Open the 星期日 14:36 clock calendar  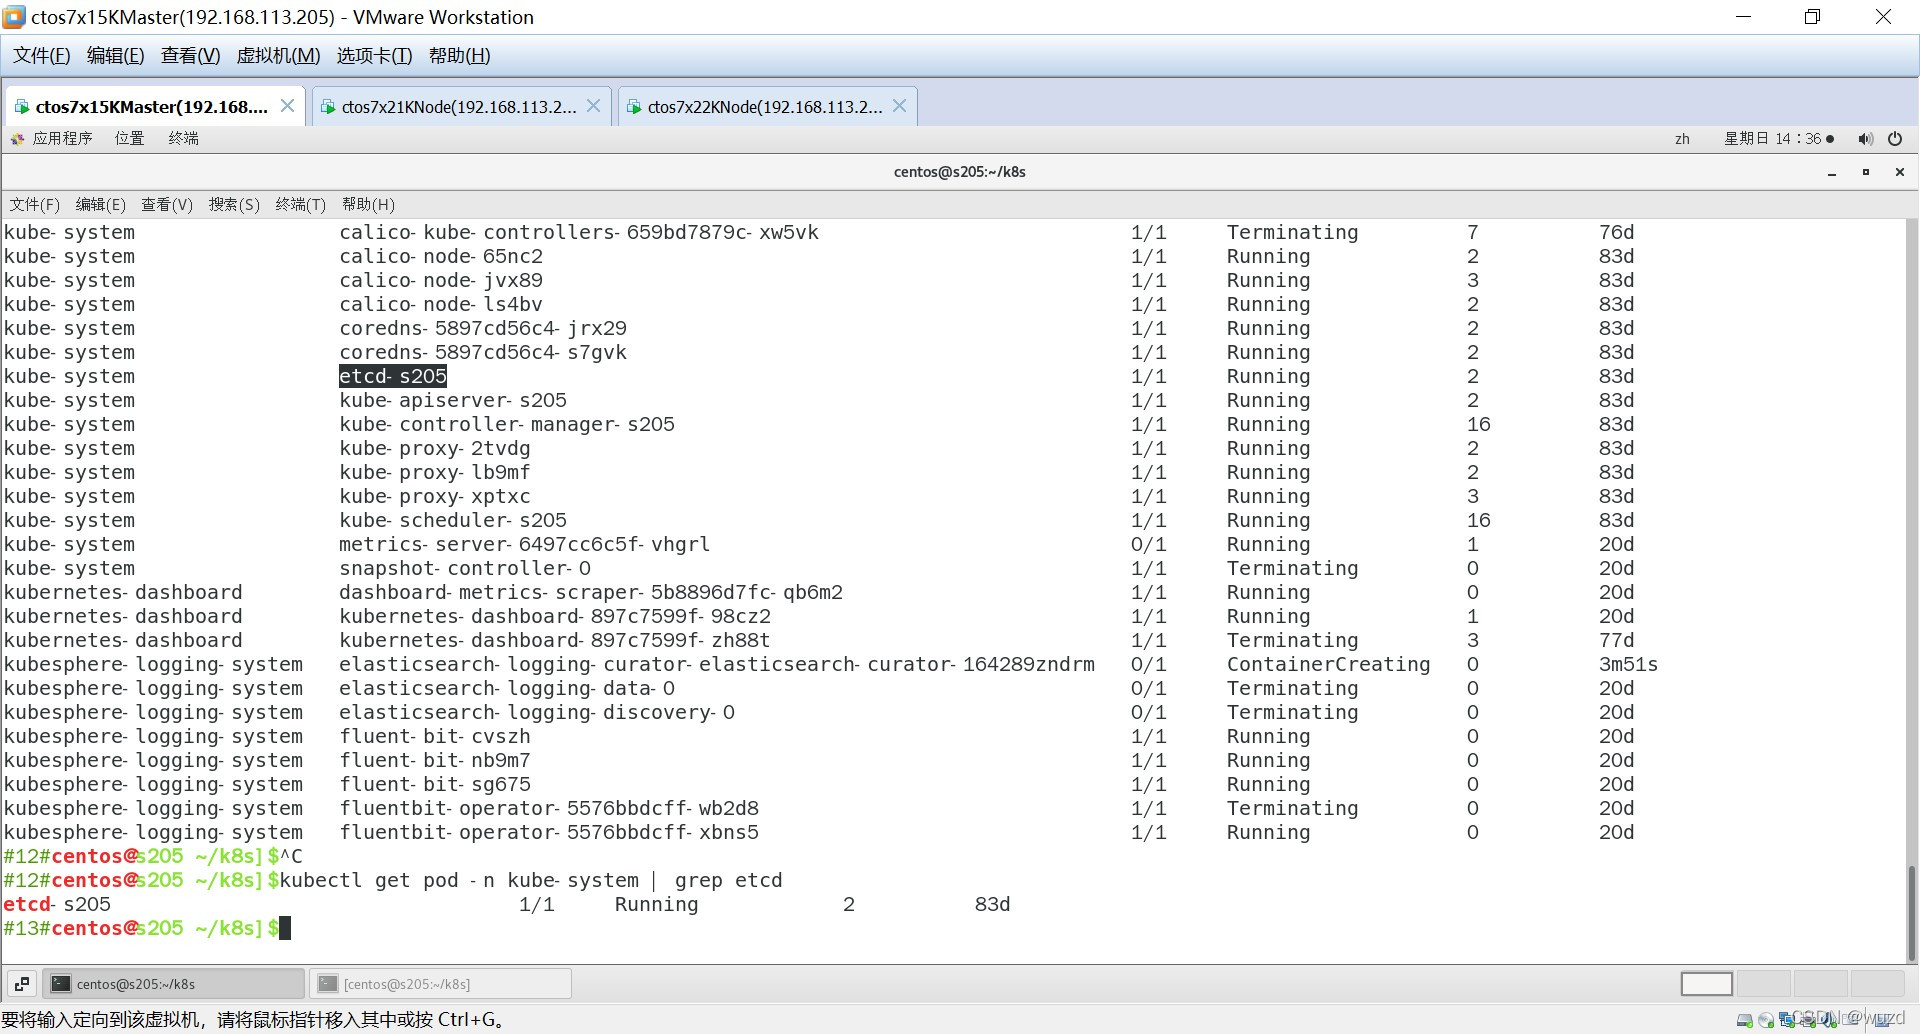pyautogui.click(x=1779, y=139)
